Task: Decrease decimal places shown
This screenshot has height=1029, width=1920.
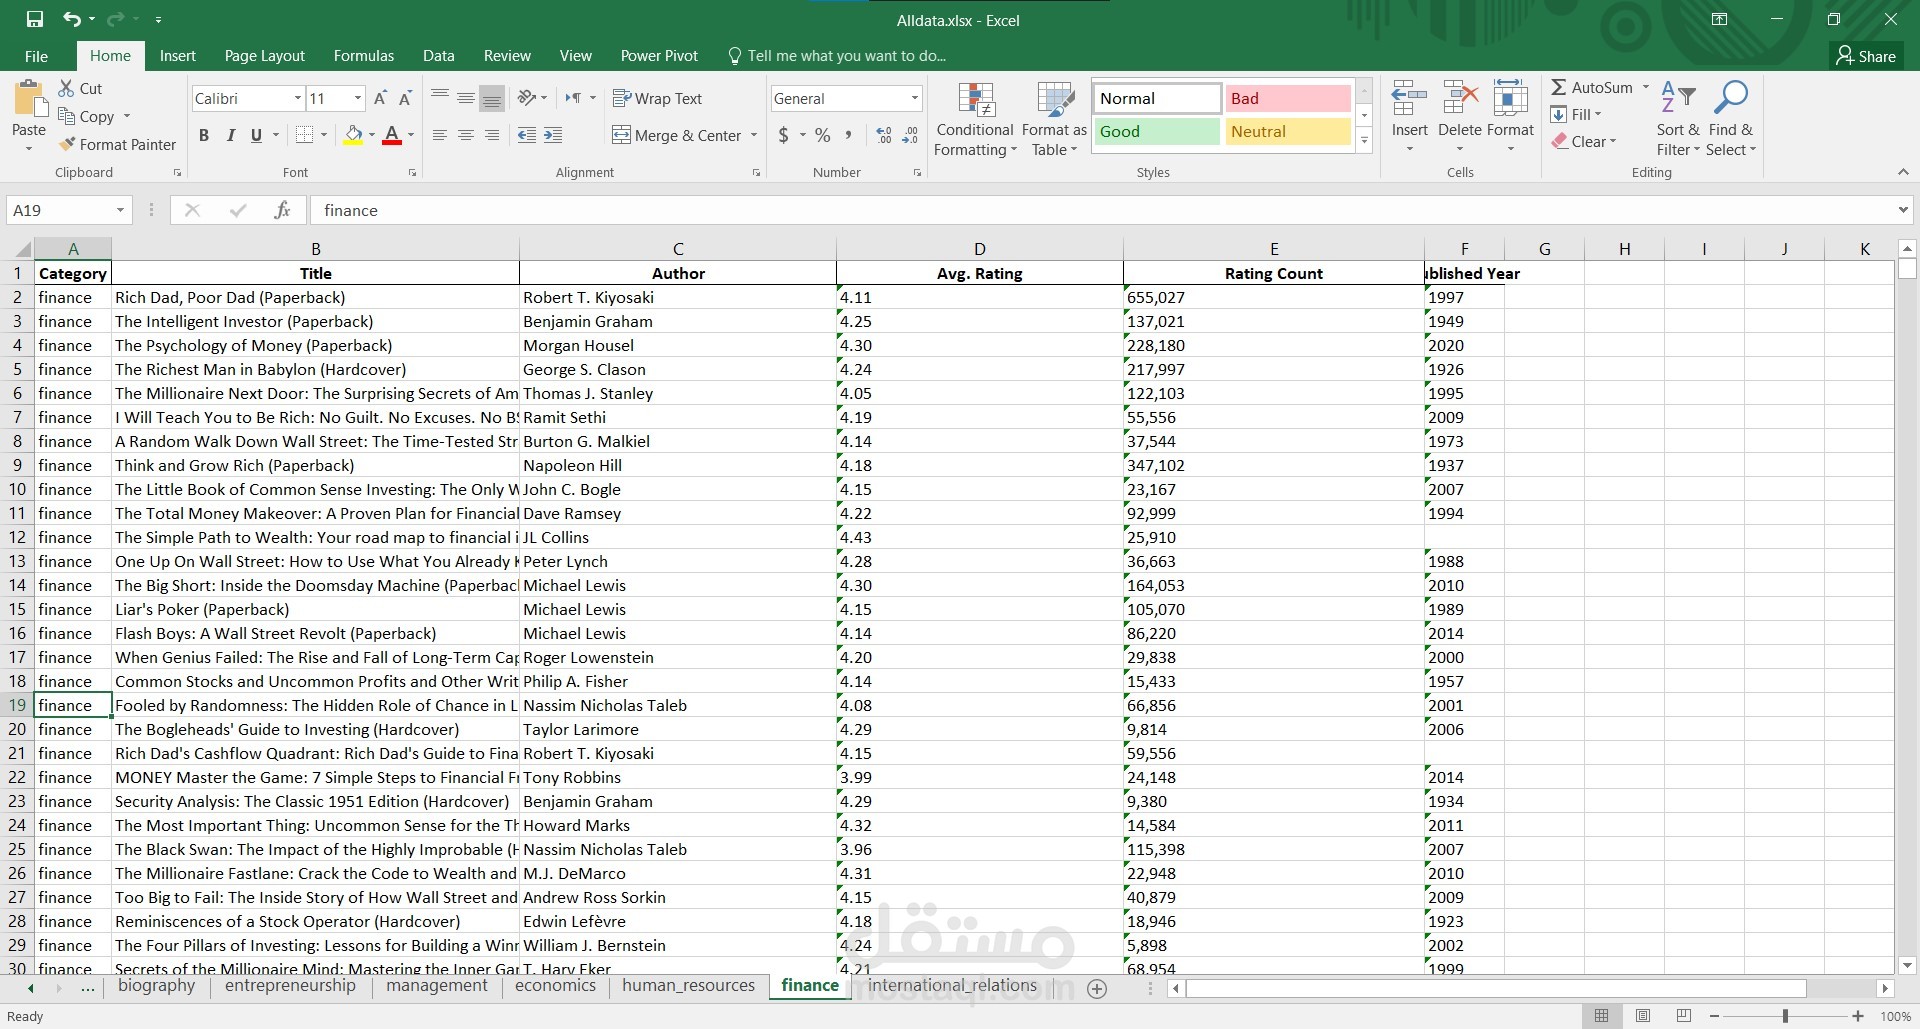Action: [x=910, y=135]
